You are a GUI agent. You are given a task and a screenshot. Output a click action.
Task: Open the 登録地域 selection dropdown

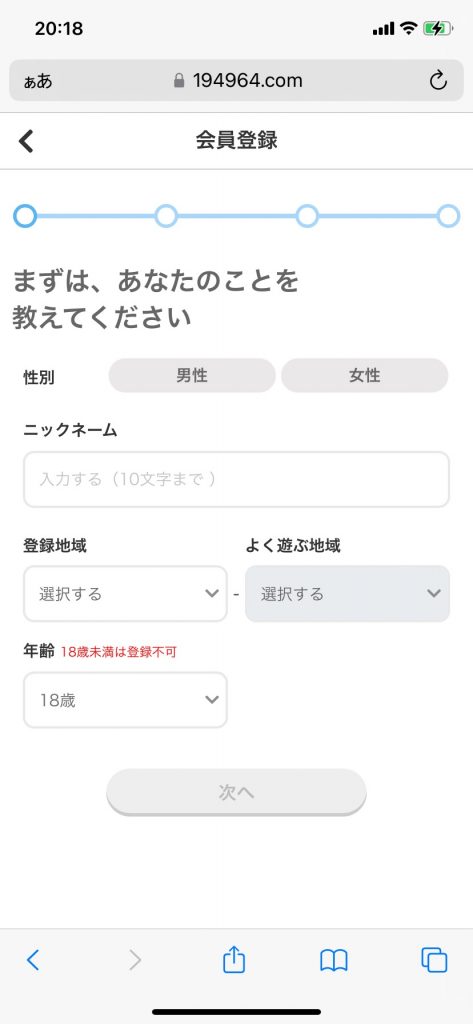pyautogui.click(x=125, y=594)
